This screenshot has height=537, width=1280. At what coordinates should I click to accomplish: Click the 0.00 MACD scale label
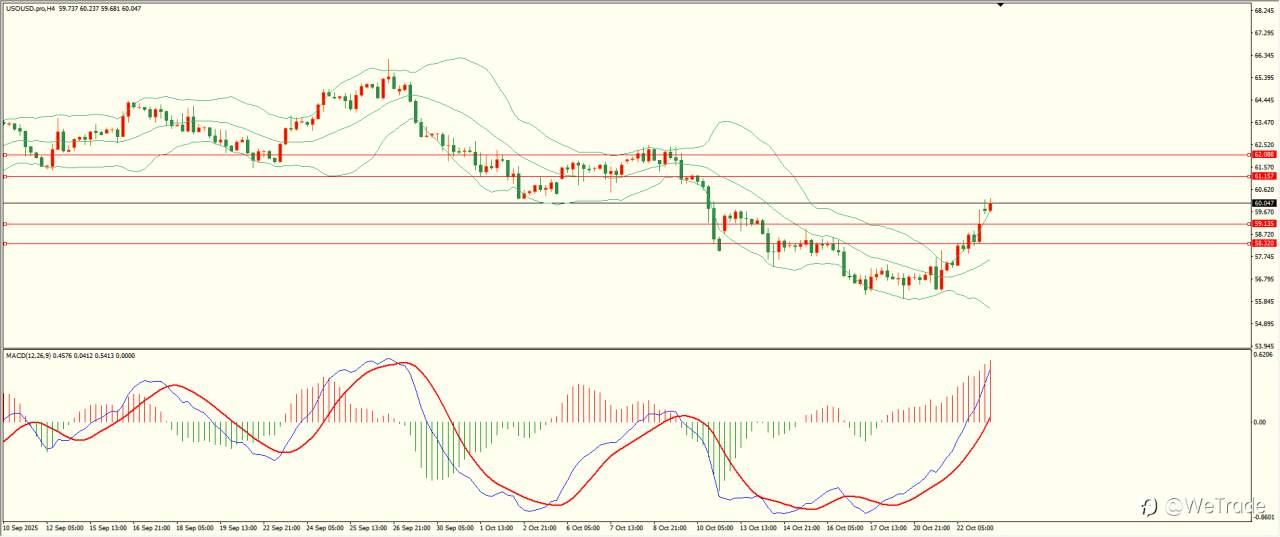click(x=1259, y=422)
